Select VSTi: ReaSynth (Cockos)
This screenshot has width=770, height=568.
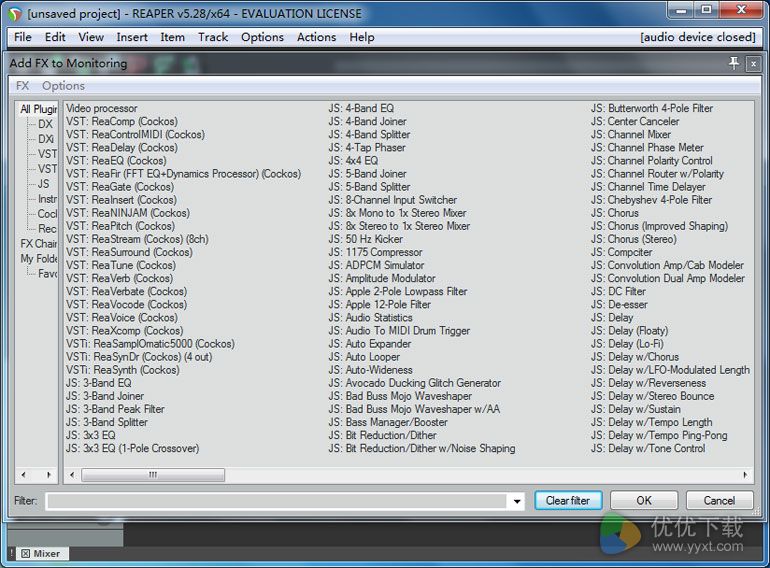pos(123,370)
